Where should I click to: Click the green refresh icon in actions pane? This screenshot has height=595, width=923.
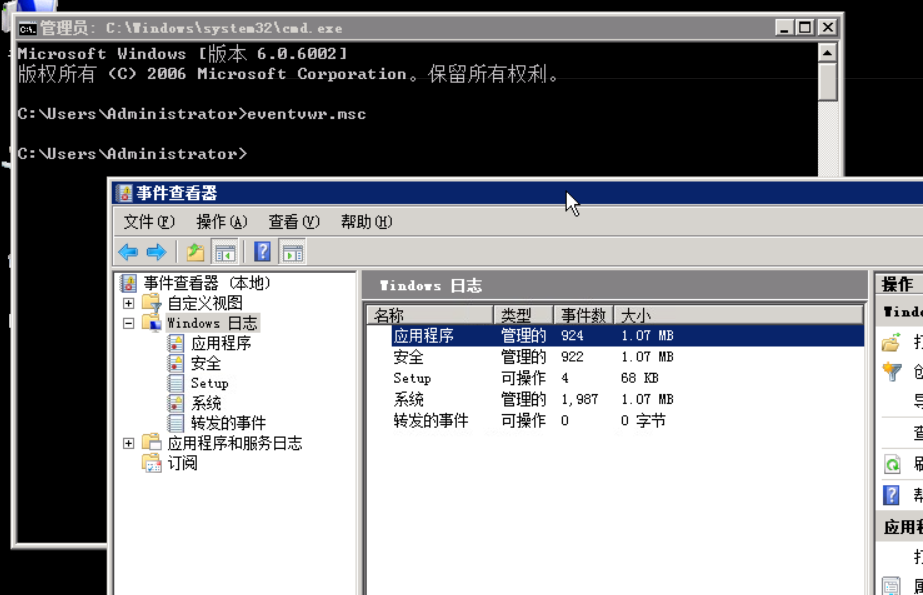[892, 465]
